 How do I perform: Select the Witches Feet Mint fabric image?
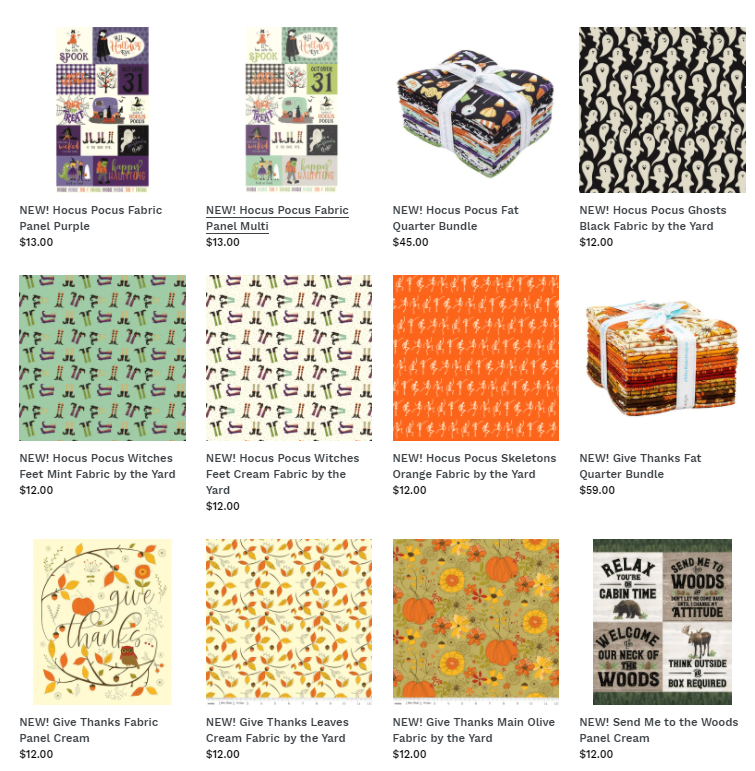click(x=102, y=358)
